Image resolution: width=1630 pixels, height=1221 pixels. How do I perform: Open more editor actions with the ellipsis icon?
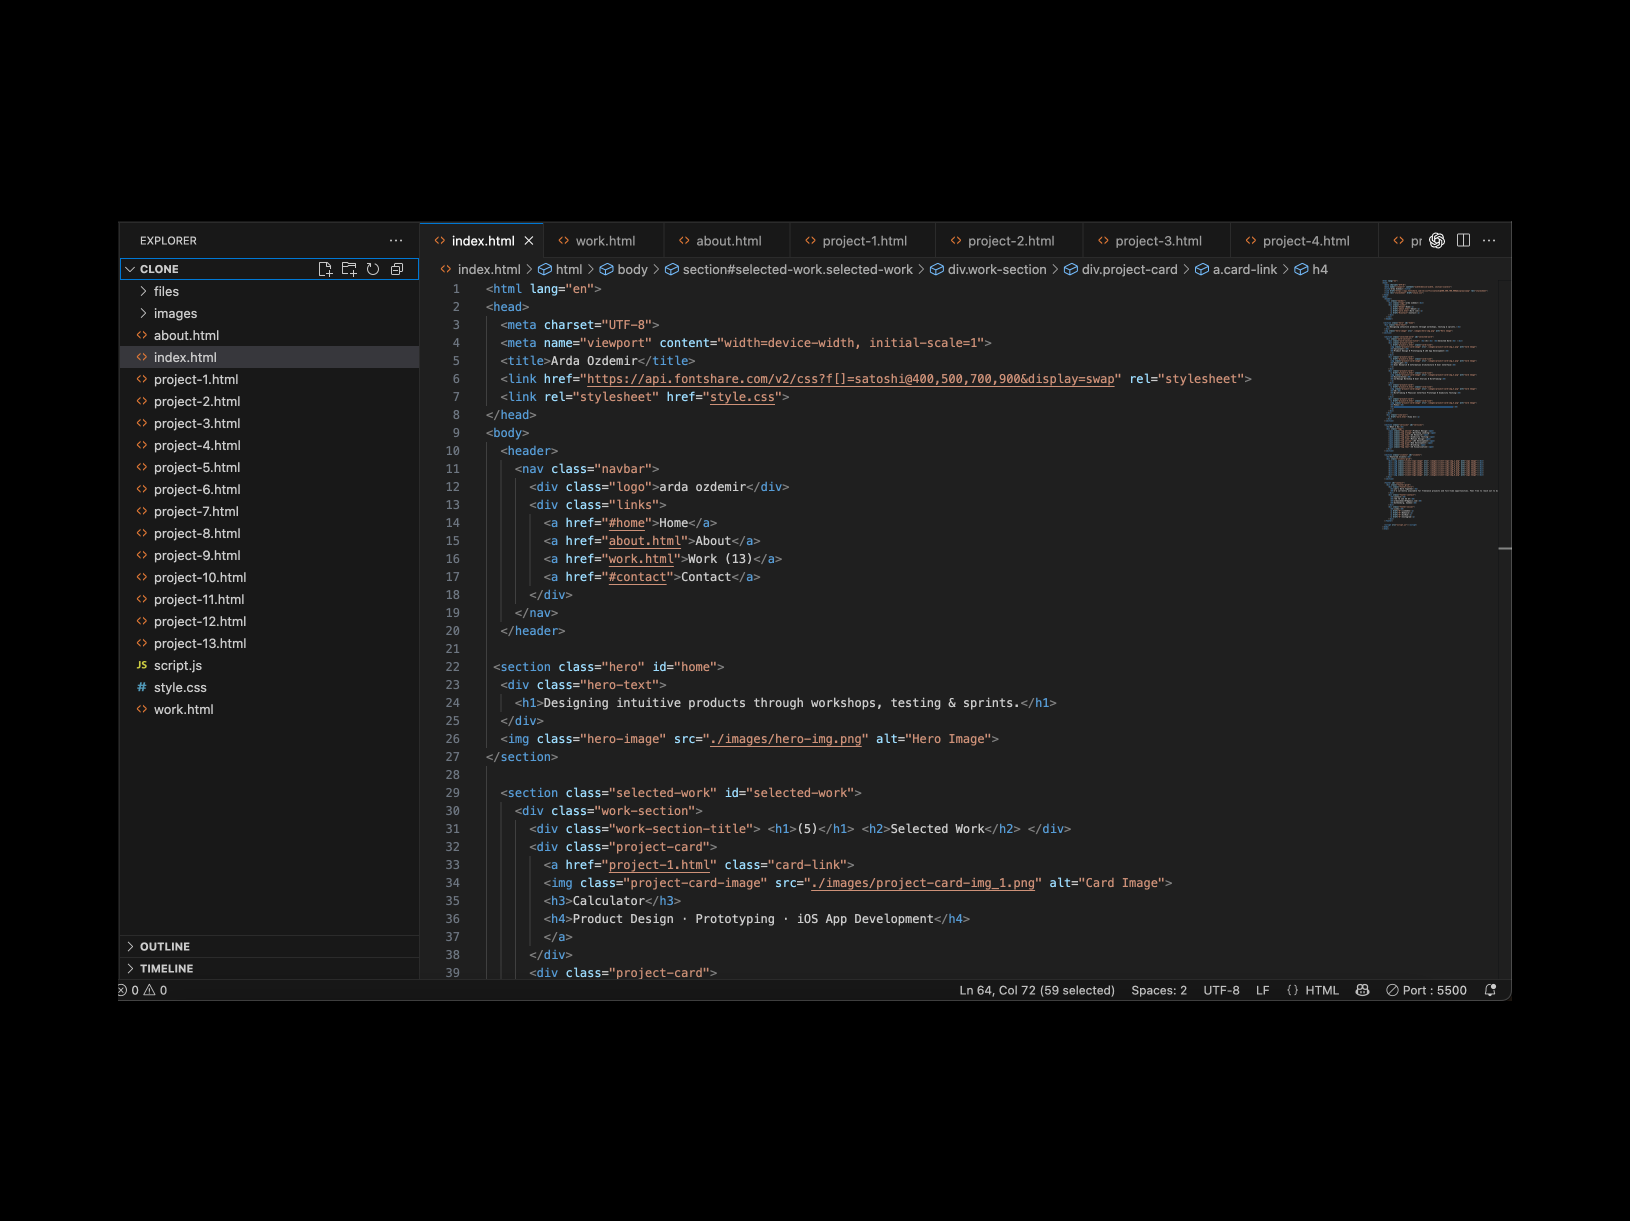coord(1489,240)
